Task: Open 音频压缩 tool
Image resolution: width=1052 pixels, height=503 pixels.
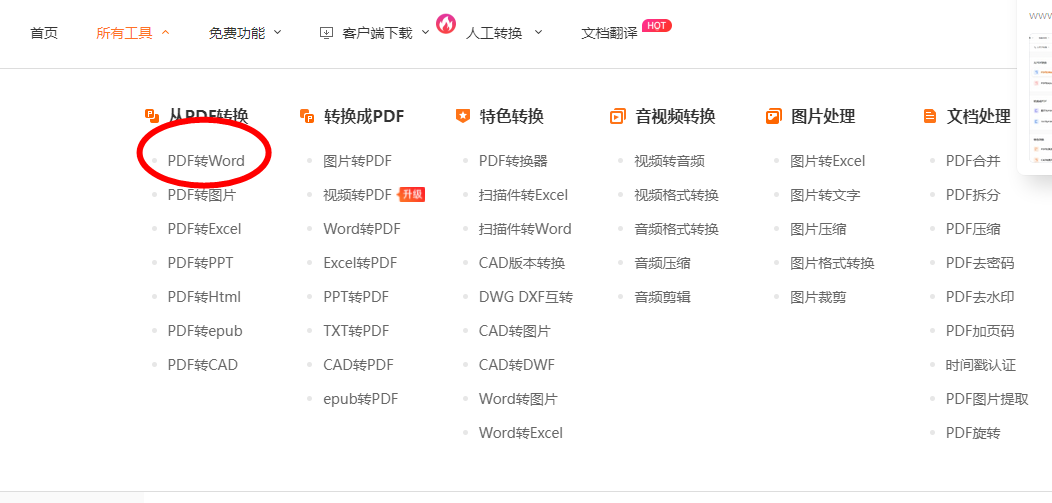Action: pyautogui.click(x=662, y=263)
